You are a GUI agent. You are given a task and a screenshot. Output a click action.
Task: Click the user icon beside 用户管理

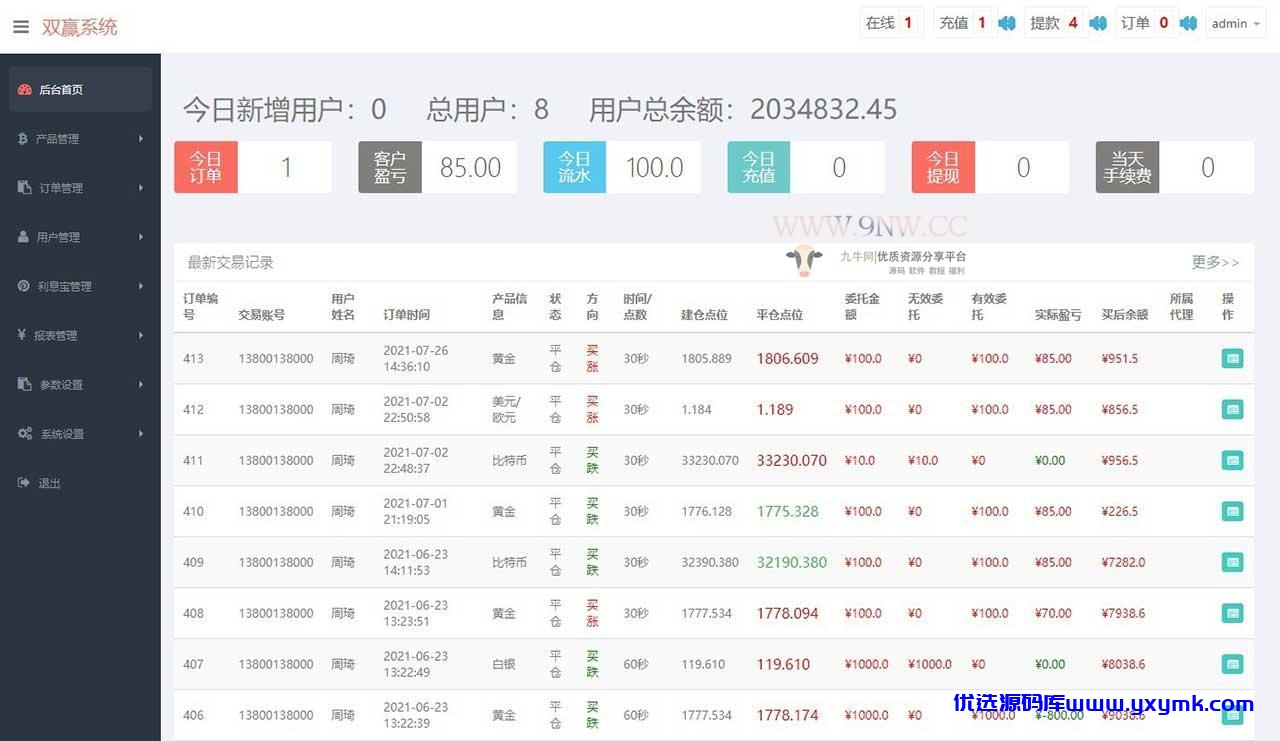[24, 237]
